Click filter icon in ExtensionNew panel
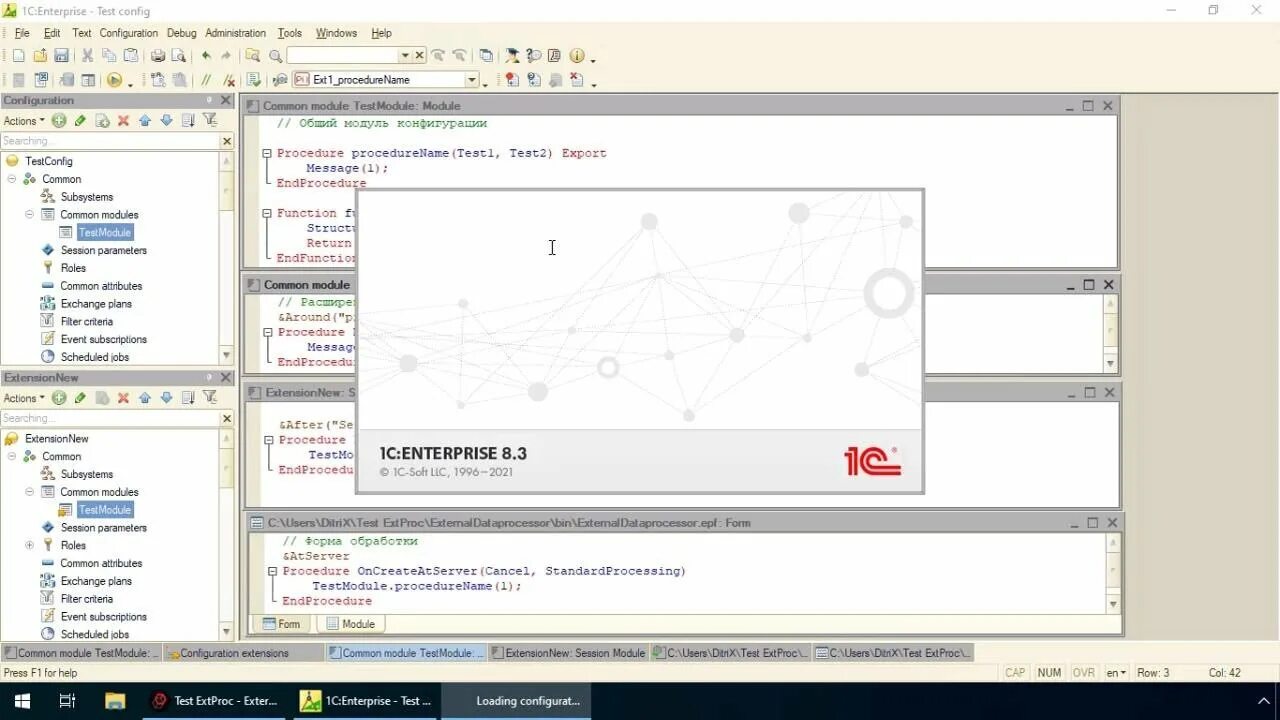This screenshot has width=1280, height=720. pyautogui.click(x=209, y=398)
